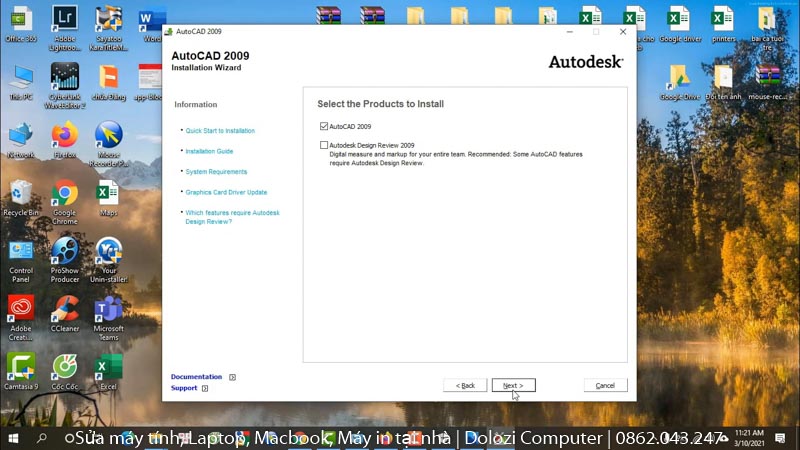Select the Google driver Excel file icon
Screen dimensions: 800x450
(680, 24)
